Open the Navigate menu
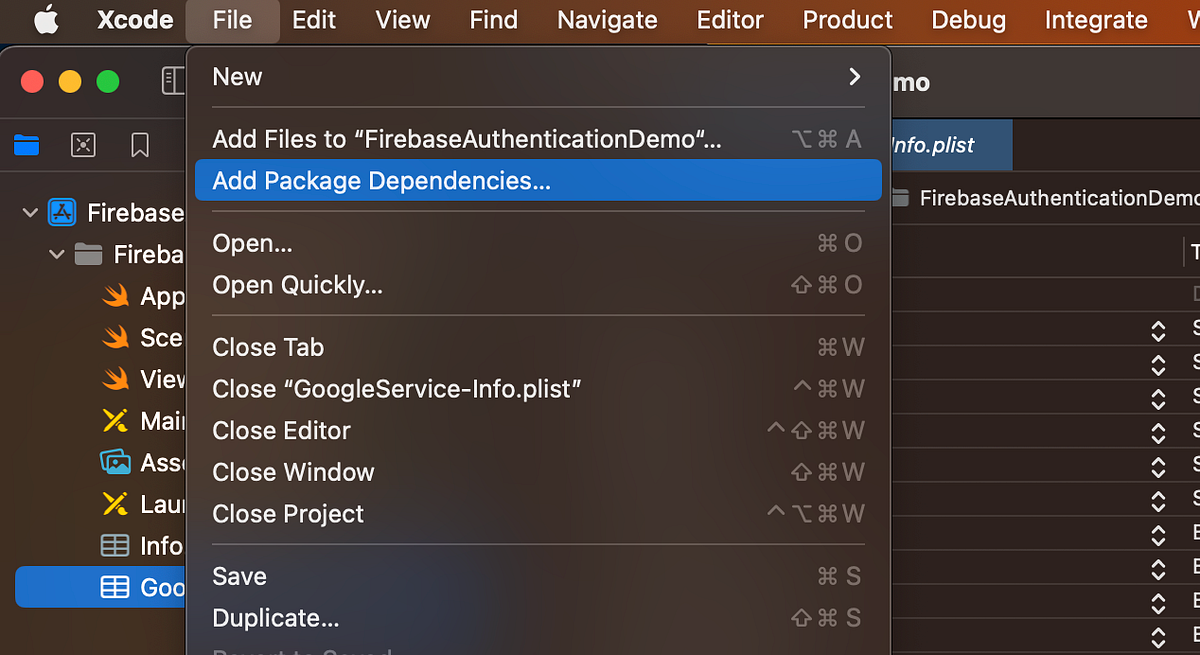 coord(607,20)
